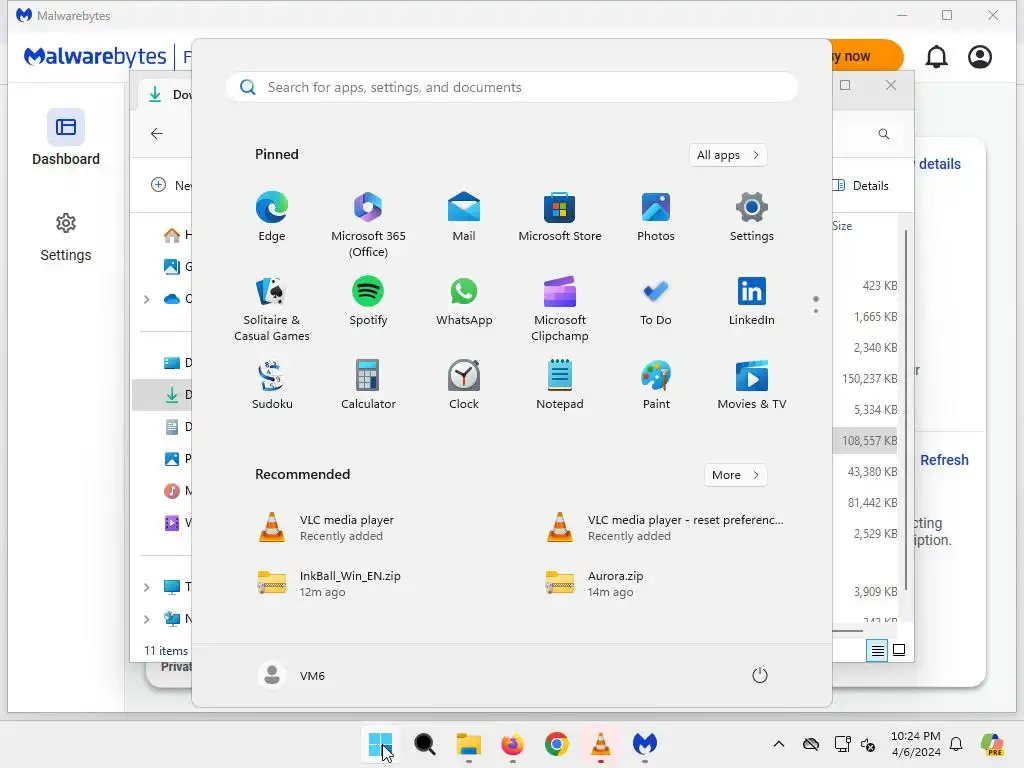Expand This PC node in navigation pane
Image resolution: width=1024 pixels, height=768 pixels.
coord(147,587)
